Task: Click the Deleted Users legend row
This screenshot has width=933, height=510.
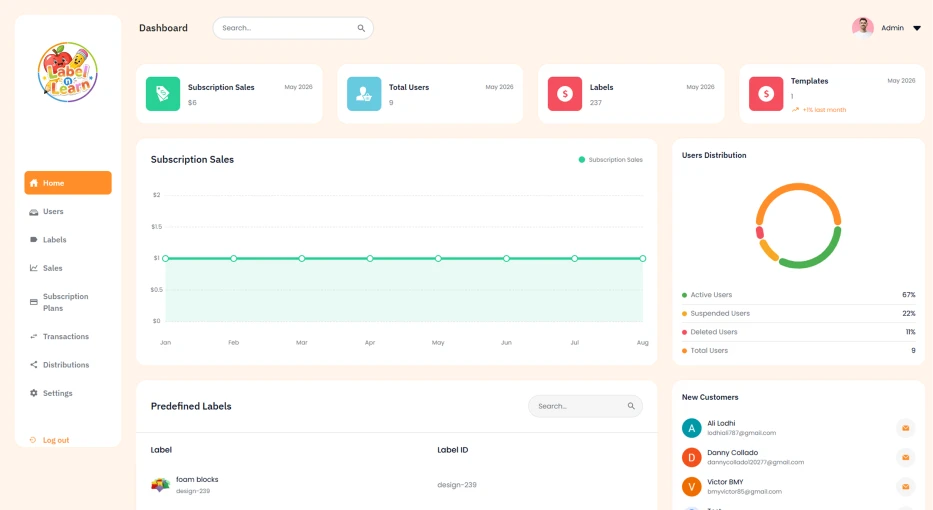Action: point(799,332)
